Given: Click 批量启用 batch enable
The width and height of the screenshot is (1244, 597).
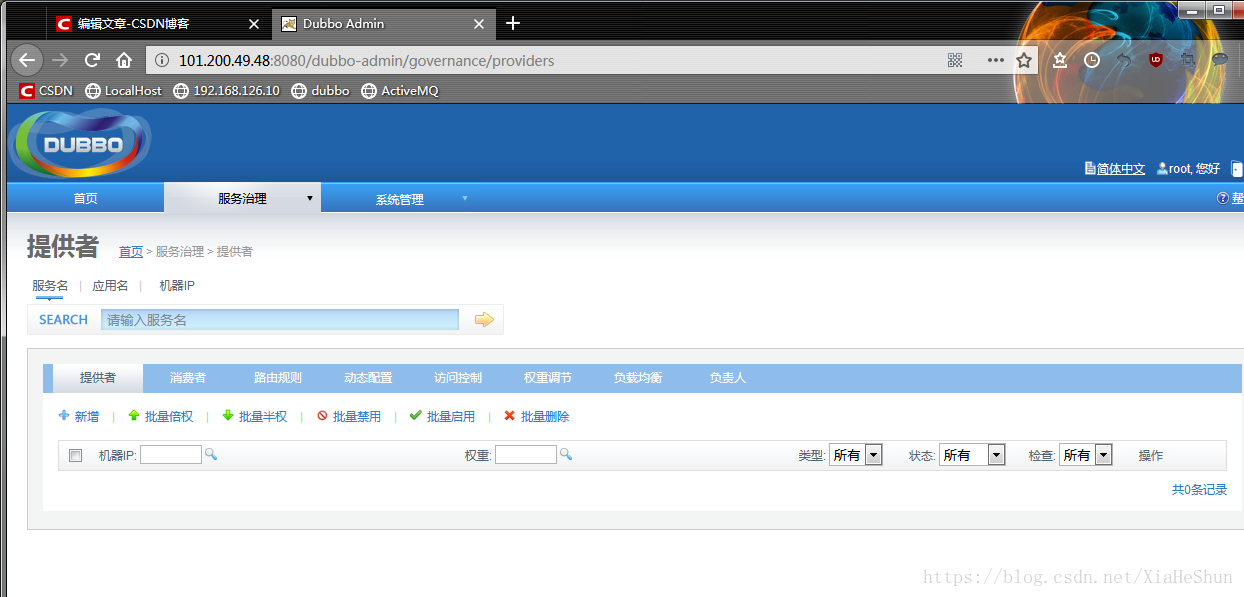Looking at the screenshot, I should (x=442, y=416).
